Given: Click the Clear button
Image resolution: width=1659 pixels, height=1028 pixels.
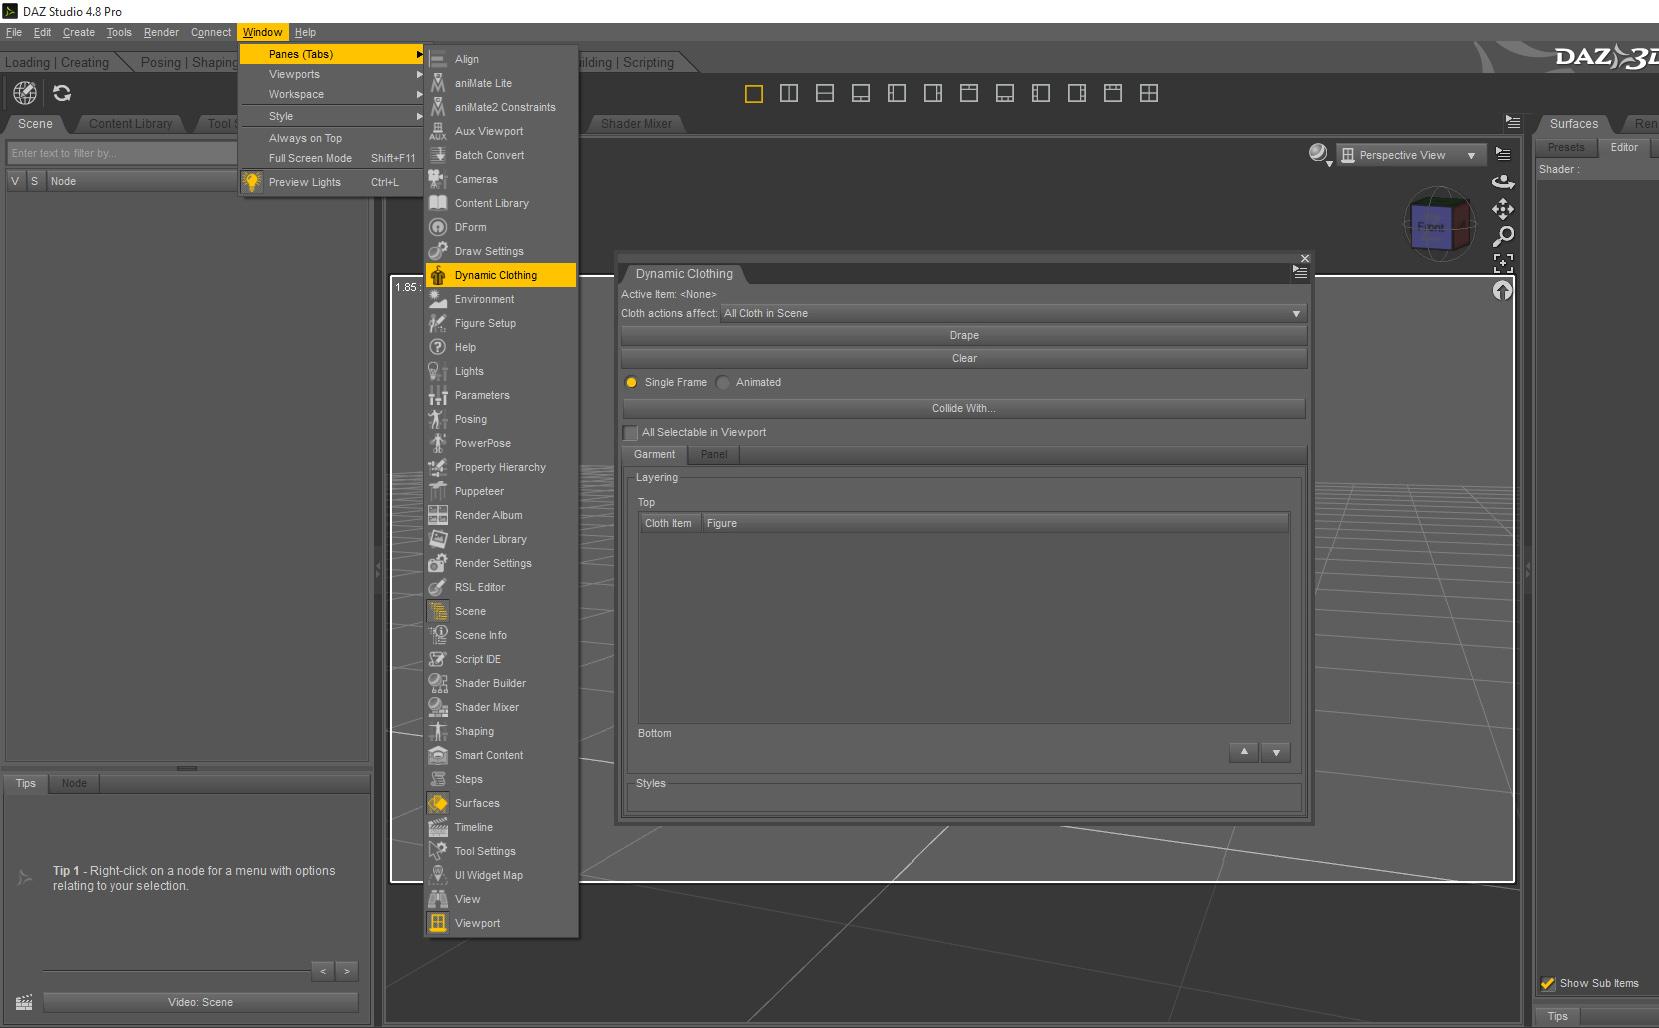Looking at the screenshot, I should (x=964, y=358).
